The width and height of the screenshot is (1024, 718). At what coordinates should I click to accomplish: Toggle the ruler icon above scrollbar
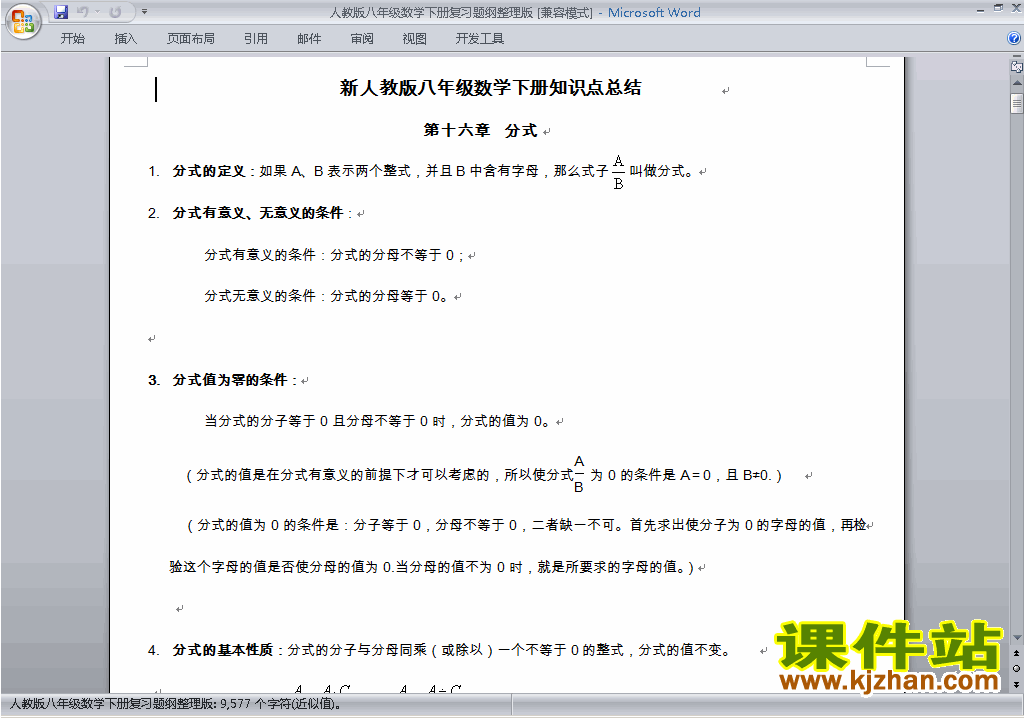[x=1017, y=66]
